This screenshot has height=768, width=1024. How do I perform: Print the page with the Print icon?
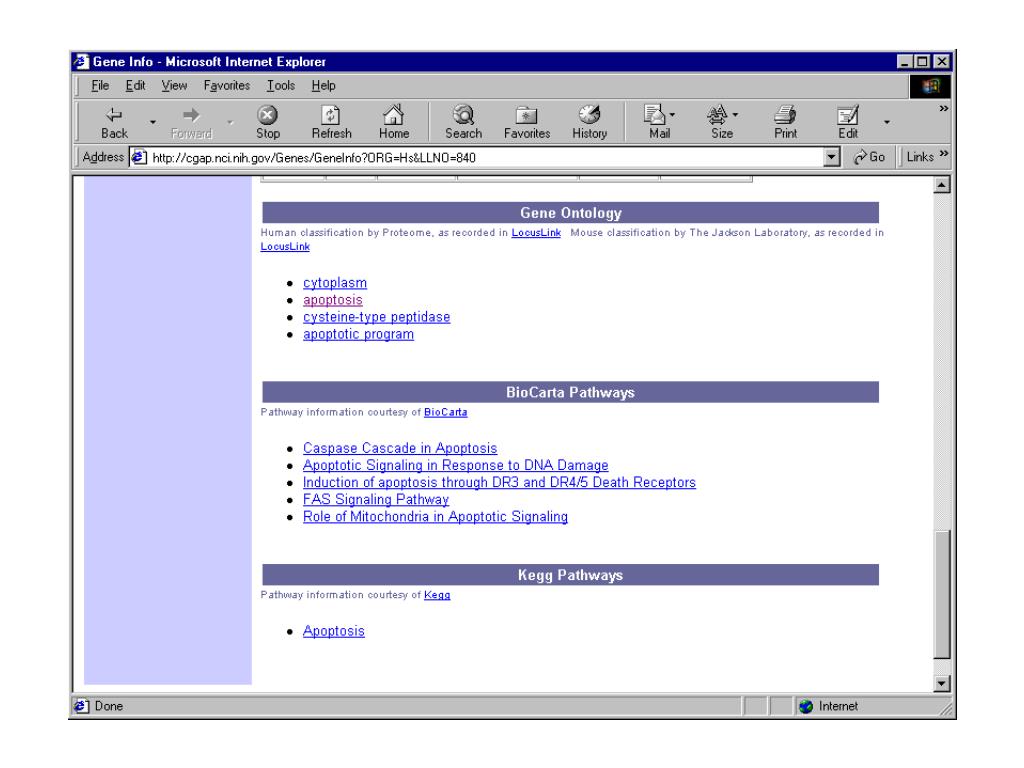click(785, 115)
